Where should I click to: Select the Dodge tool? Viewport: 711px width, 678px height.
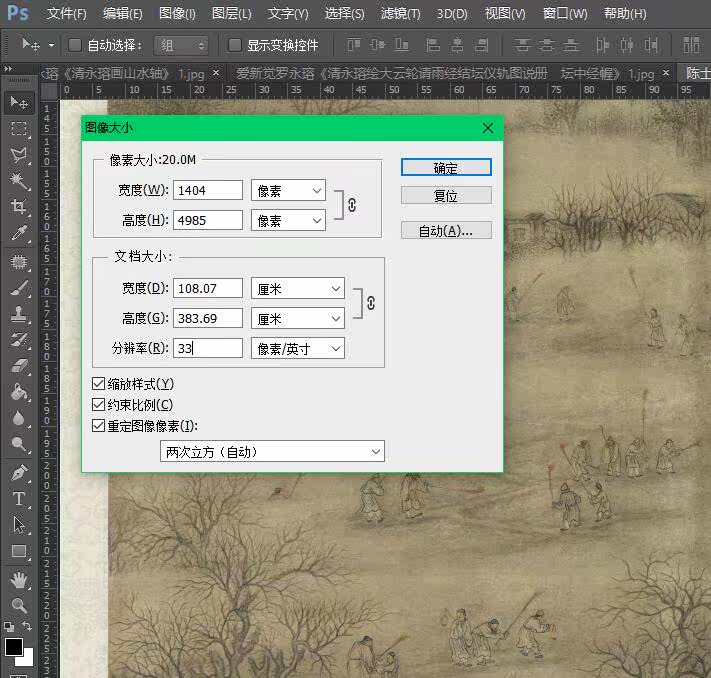click(19, 444)
